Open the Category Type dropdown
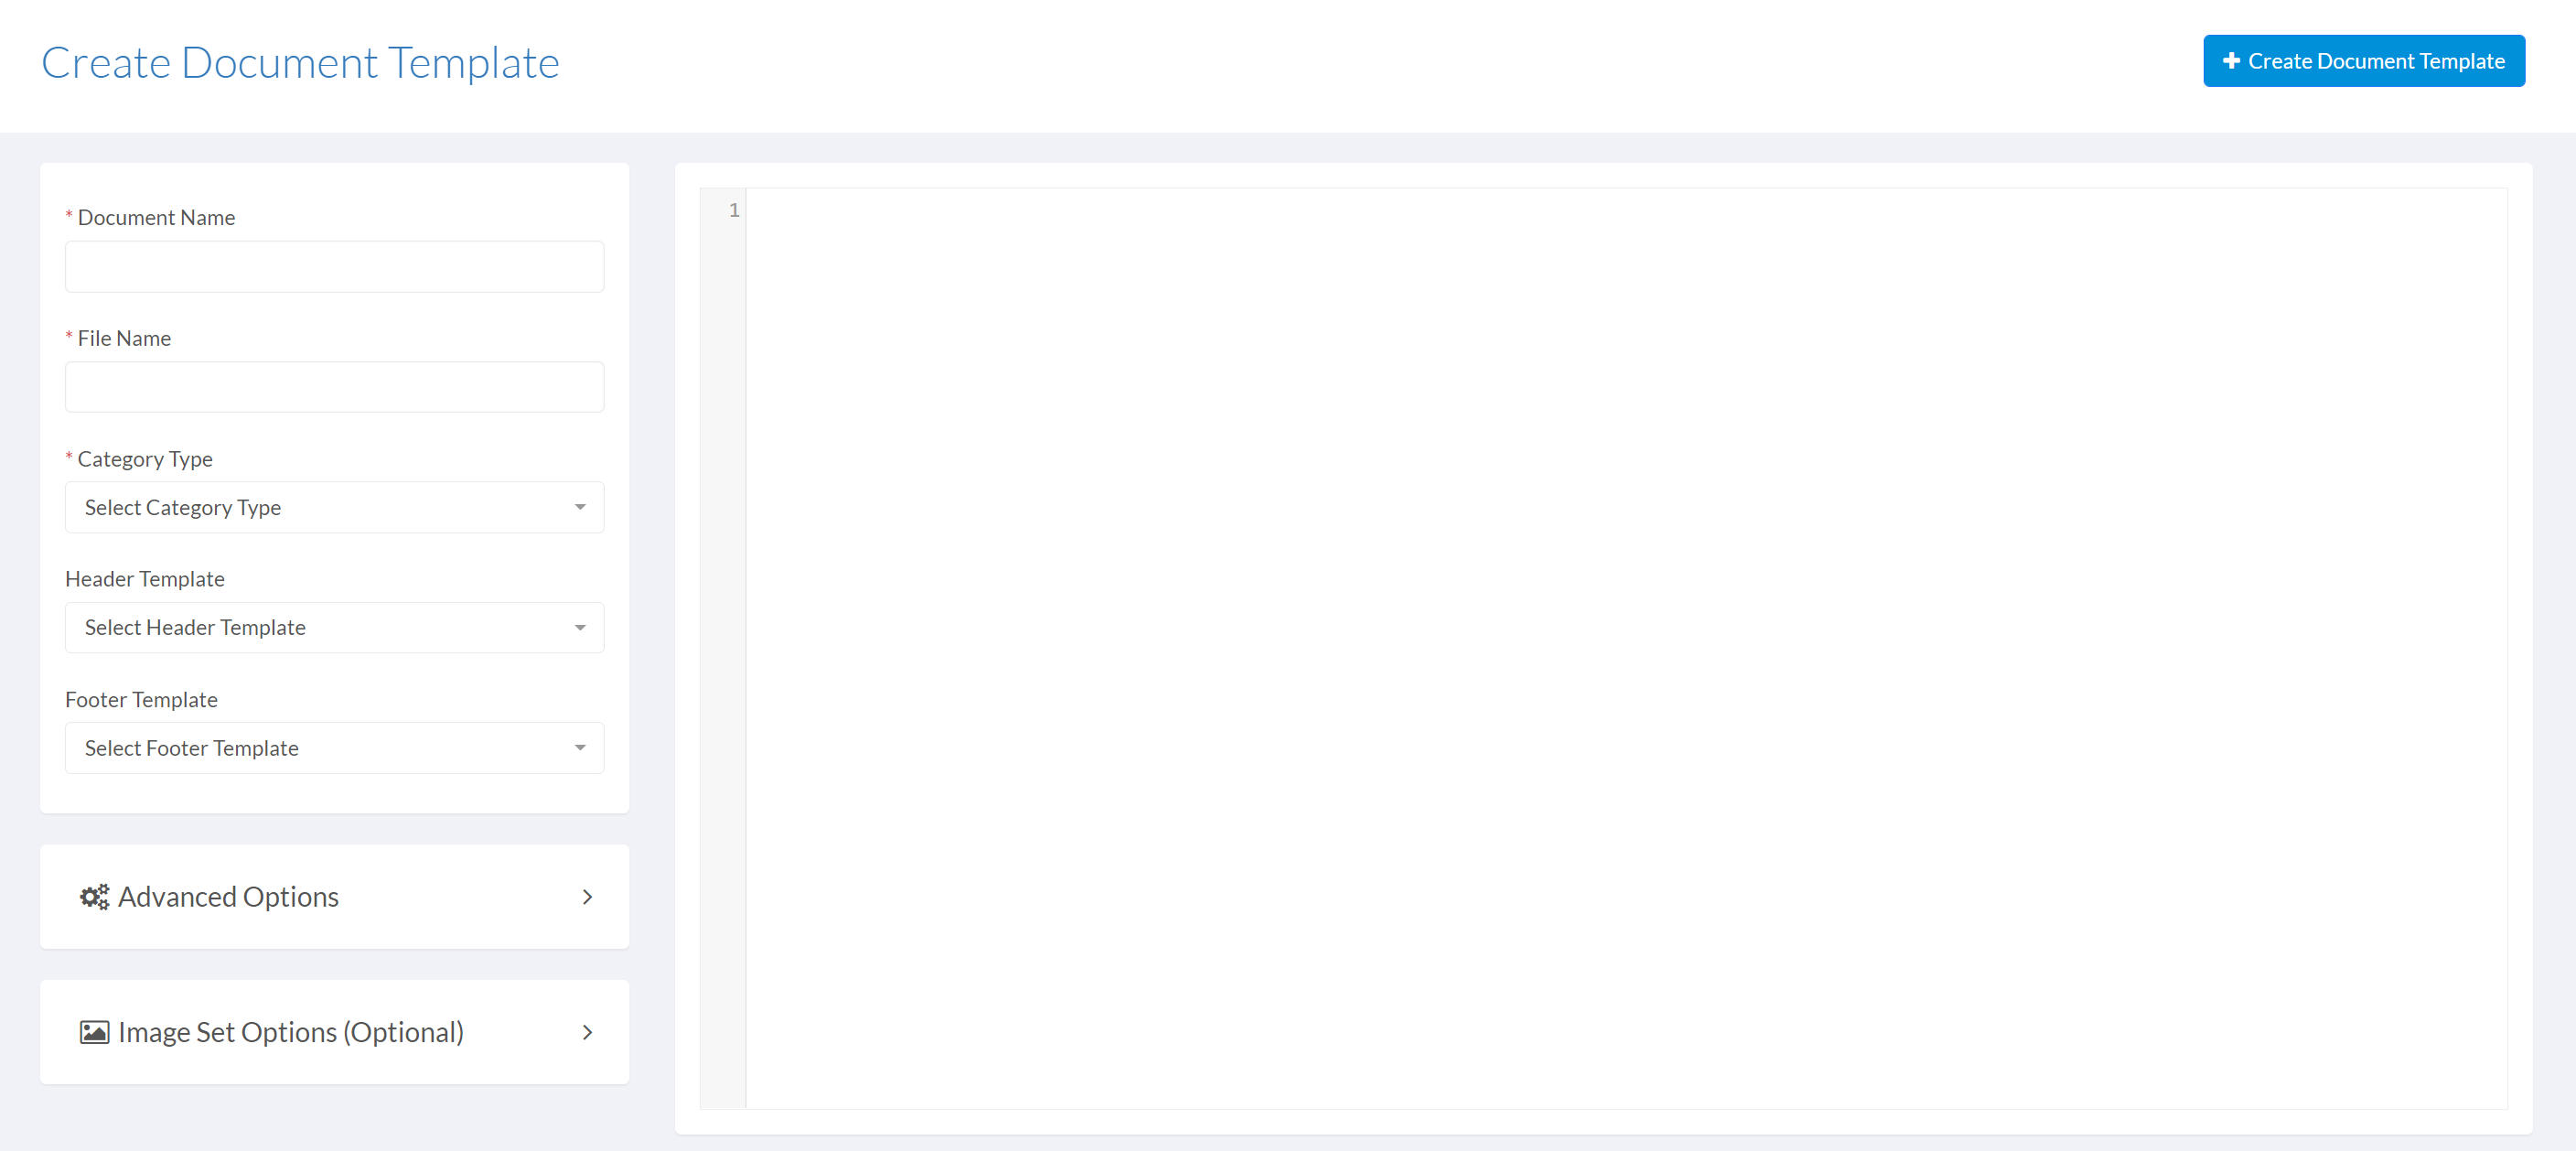This screenshot has width=2576, height=1151. point(334,507)
